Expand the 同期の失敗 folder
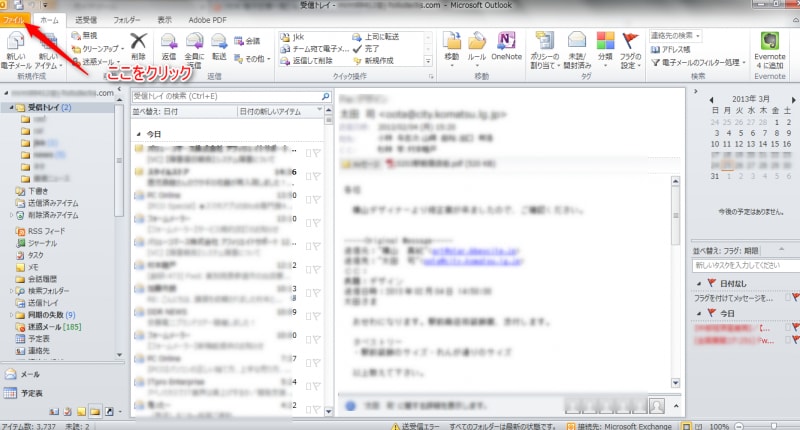 (x=11, y=315)
